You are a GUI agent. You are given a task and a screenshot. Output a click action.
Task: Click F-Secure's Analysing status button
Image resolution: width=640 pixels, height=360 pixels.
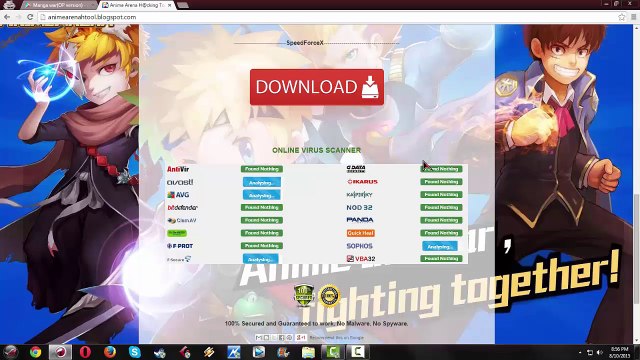point(260,259)
